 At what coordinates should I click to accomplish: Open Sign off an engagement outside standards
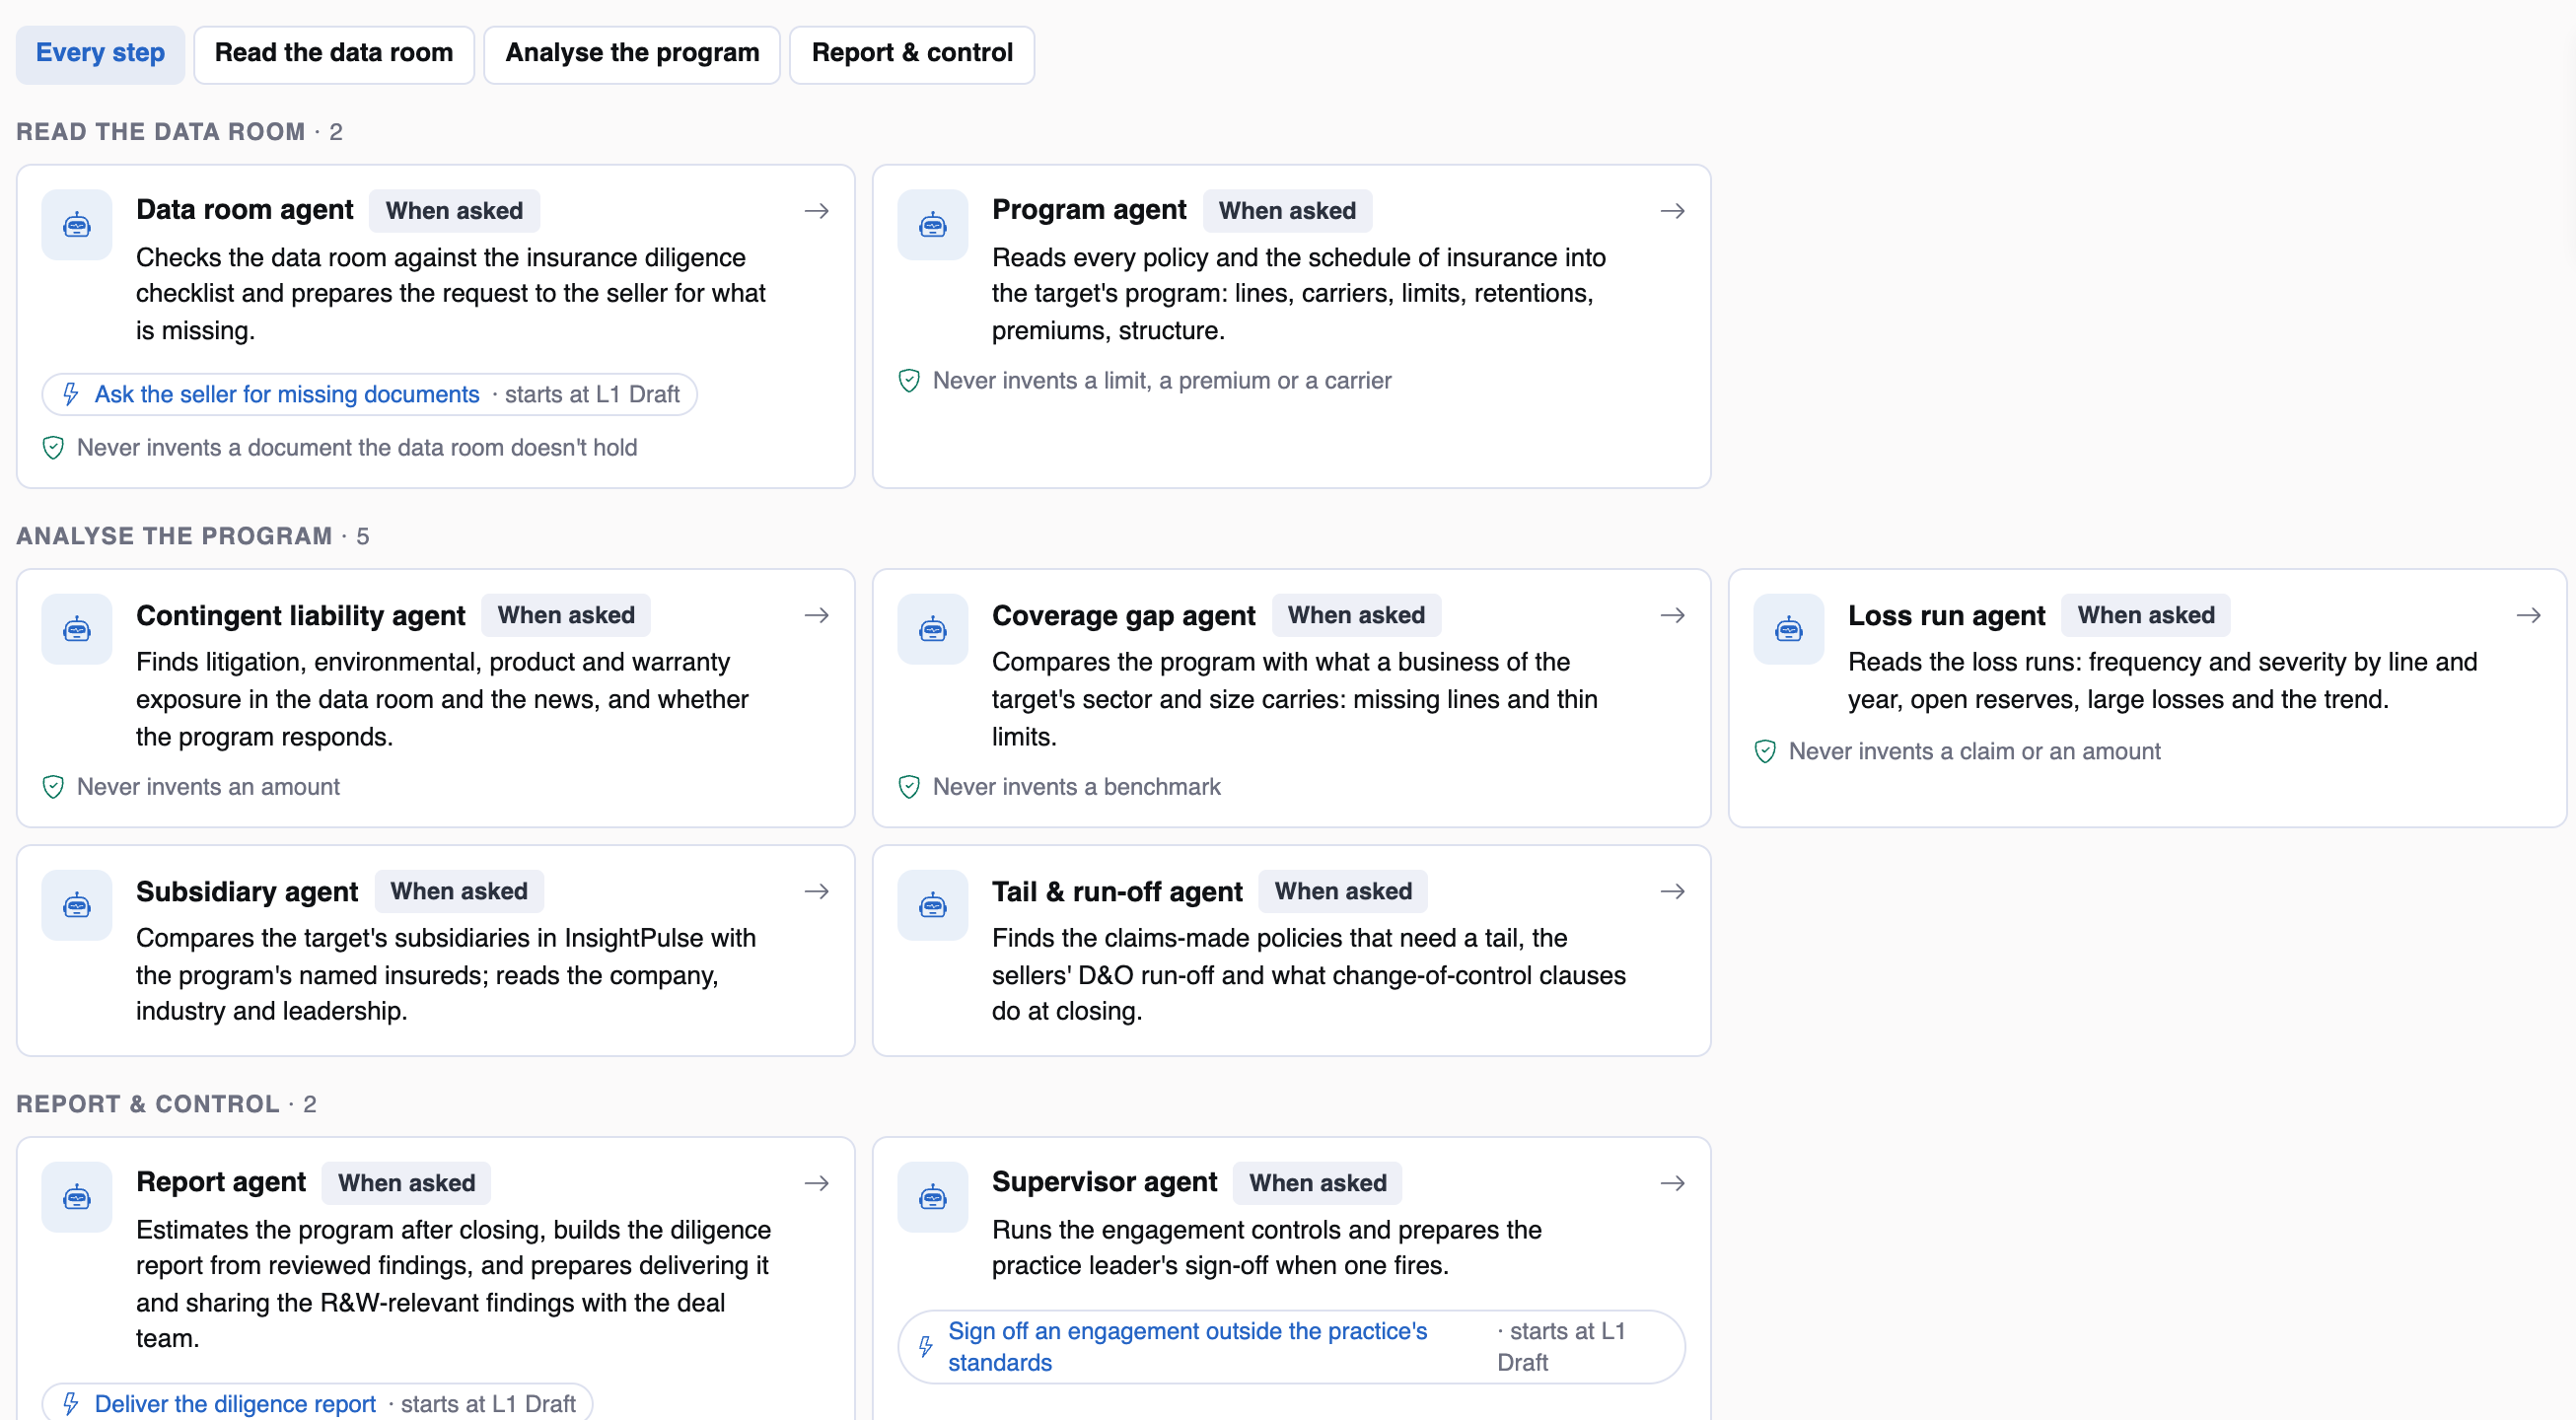pos(1291,1346)
